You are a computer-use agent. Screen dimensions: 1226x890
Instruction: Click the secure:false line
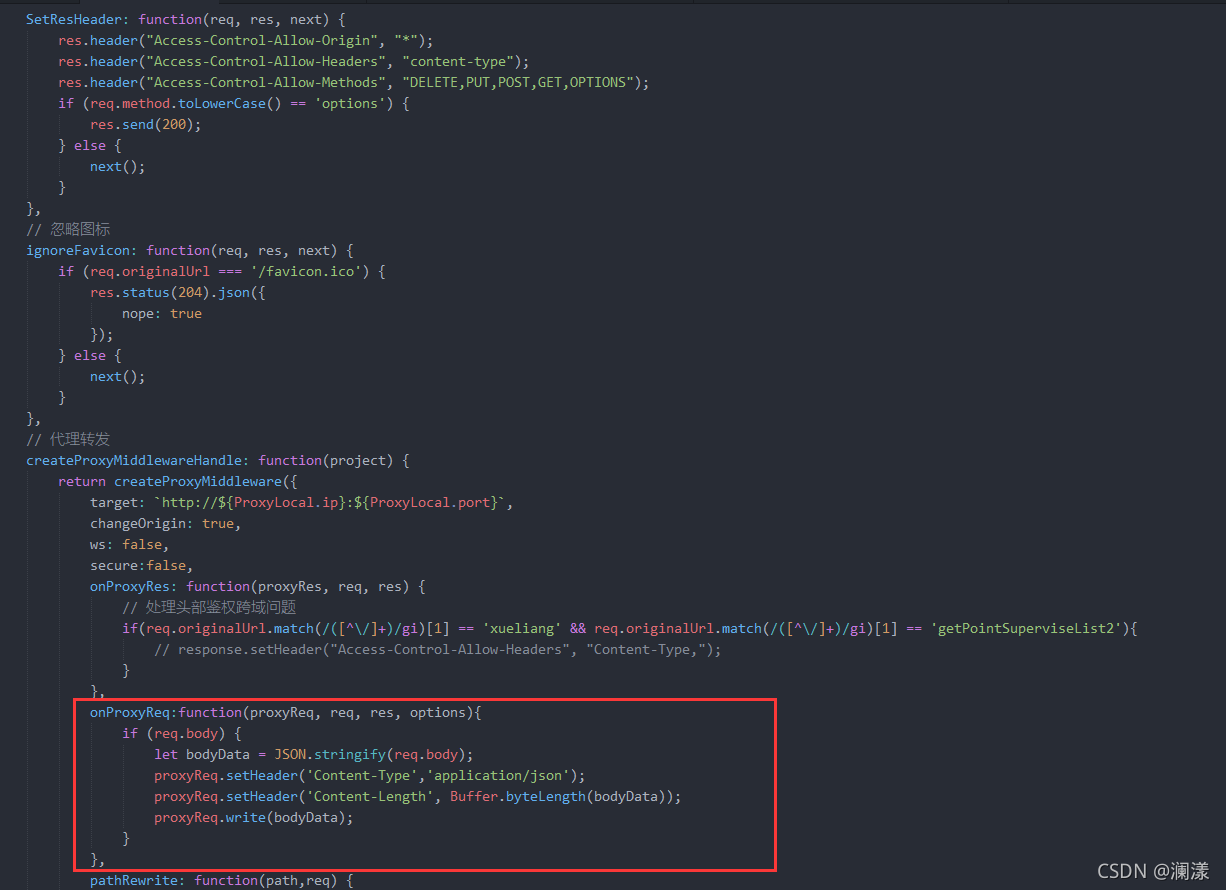[x=142, y=565]
